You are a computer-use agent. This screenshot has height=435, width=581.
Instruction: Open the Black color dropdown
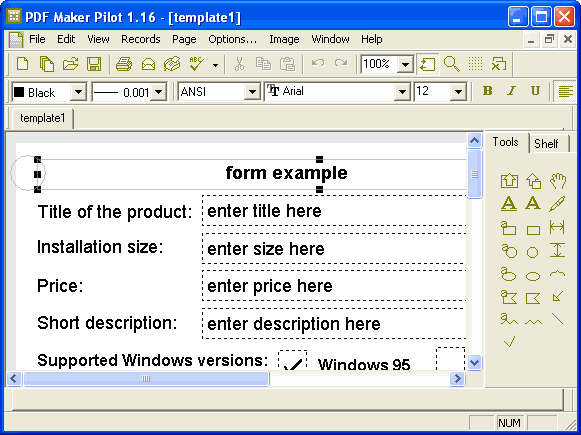click(79, 92)
